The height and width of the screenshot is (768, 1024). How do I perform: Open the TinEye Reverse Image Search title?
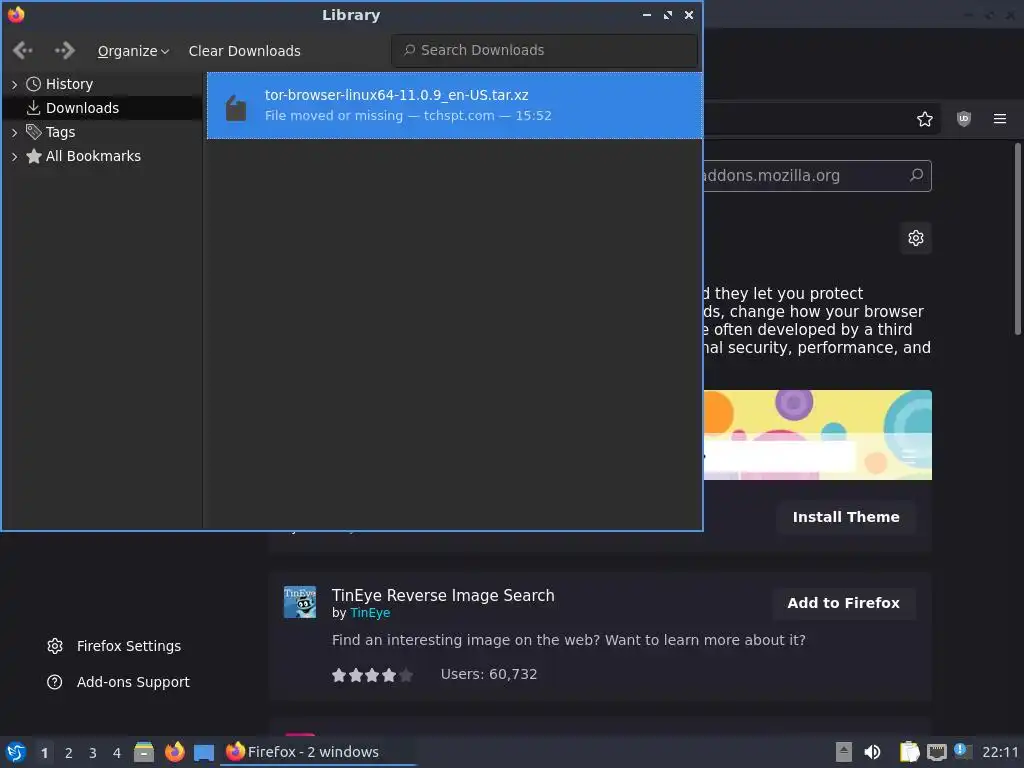[x=443, y=596]
